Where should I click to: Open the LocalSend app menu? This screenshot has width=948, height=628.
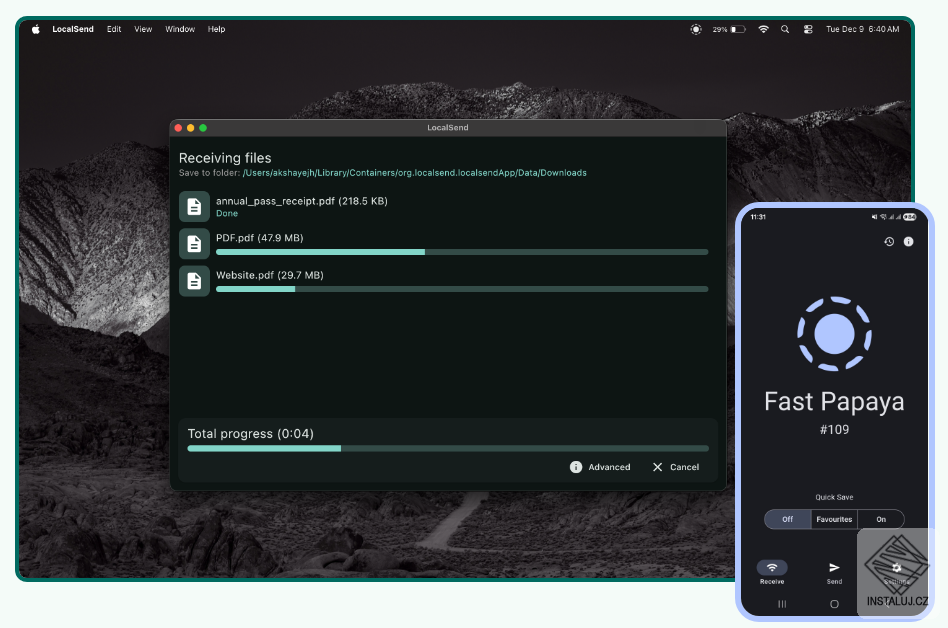tap(73, 29)
